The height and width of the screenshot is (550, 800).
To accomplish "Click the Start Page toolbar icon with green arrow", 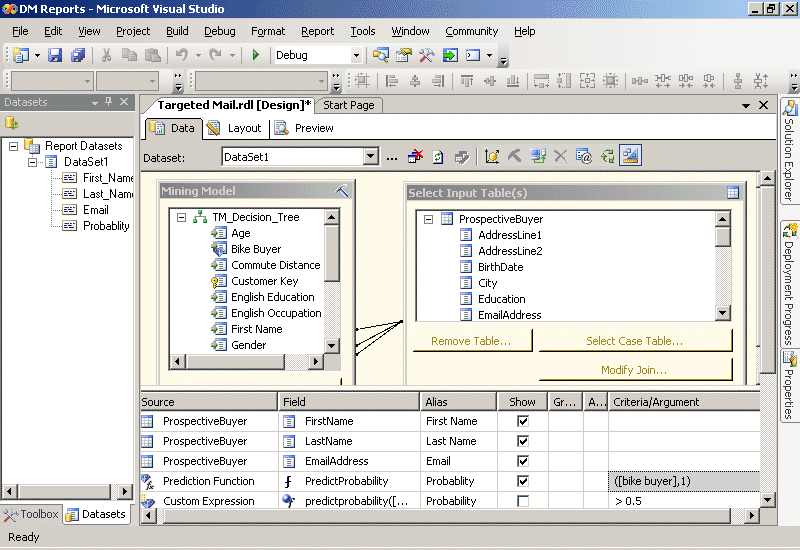I will (450, 55).
